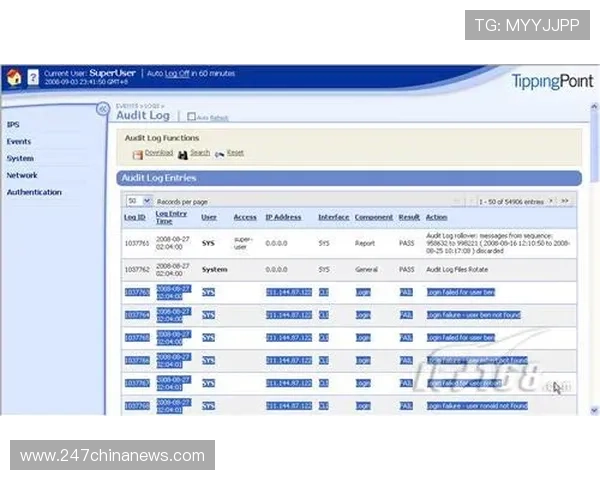This screenshot has height=480, width=600.
Task: Jump to last page of entries
Action: (565, 201)
